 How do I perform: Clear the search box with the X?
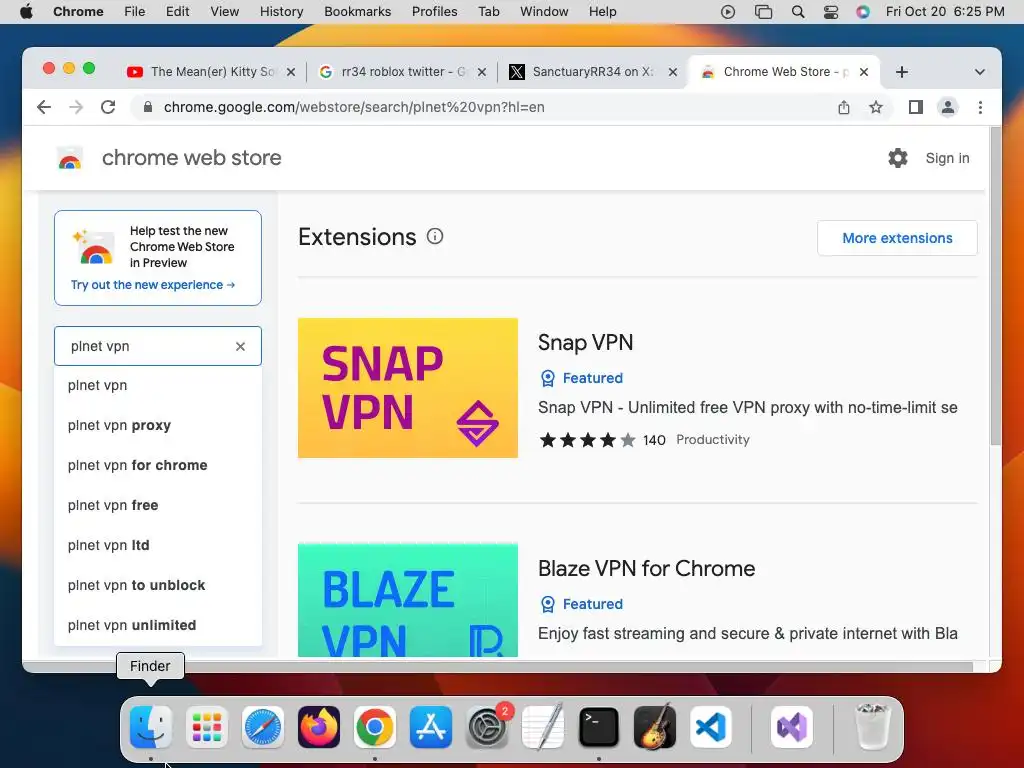240,346
